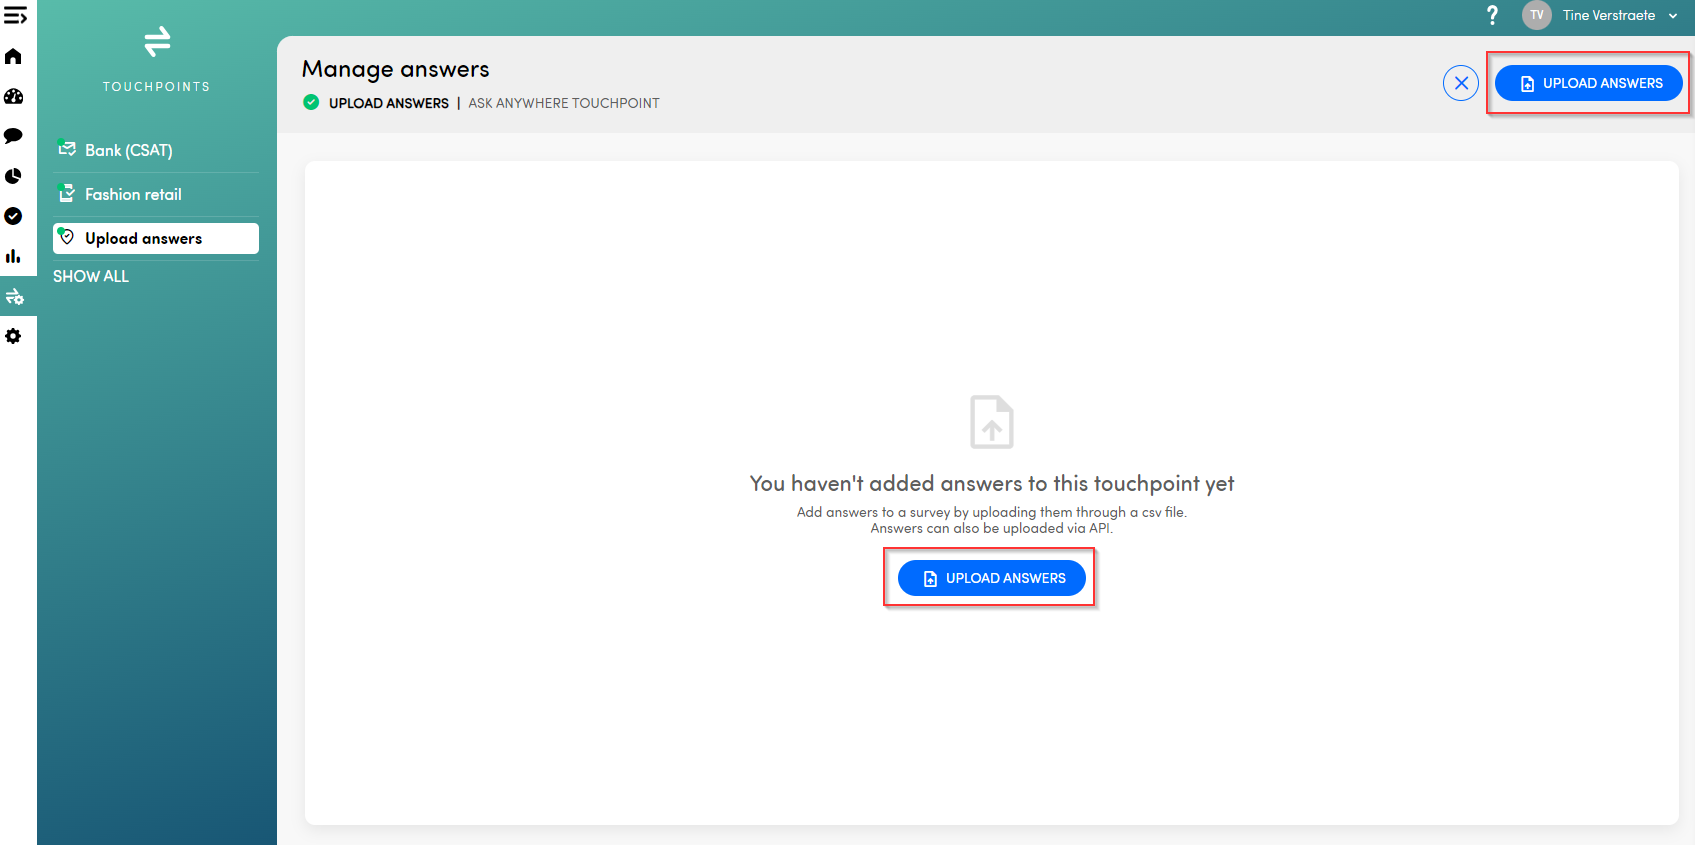1695x845 pixels.
Task: Click the pie chart icon in sidebar
Action: 14,177
